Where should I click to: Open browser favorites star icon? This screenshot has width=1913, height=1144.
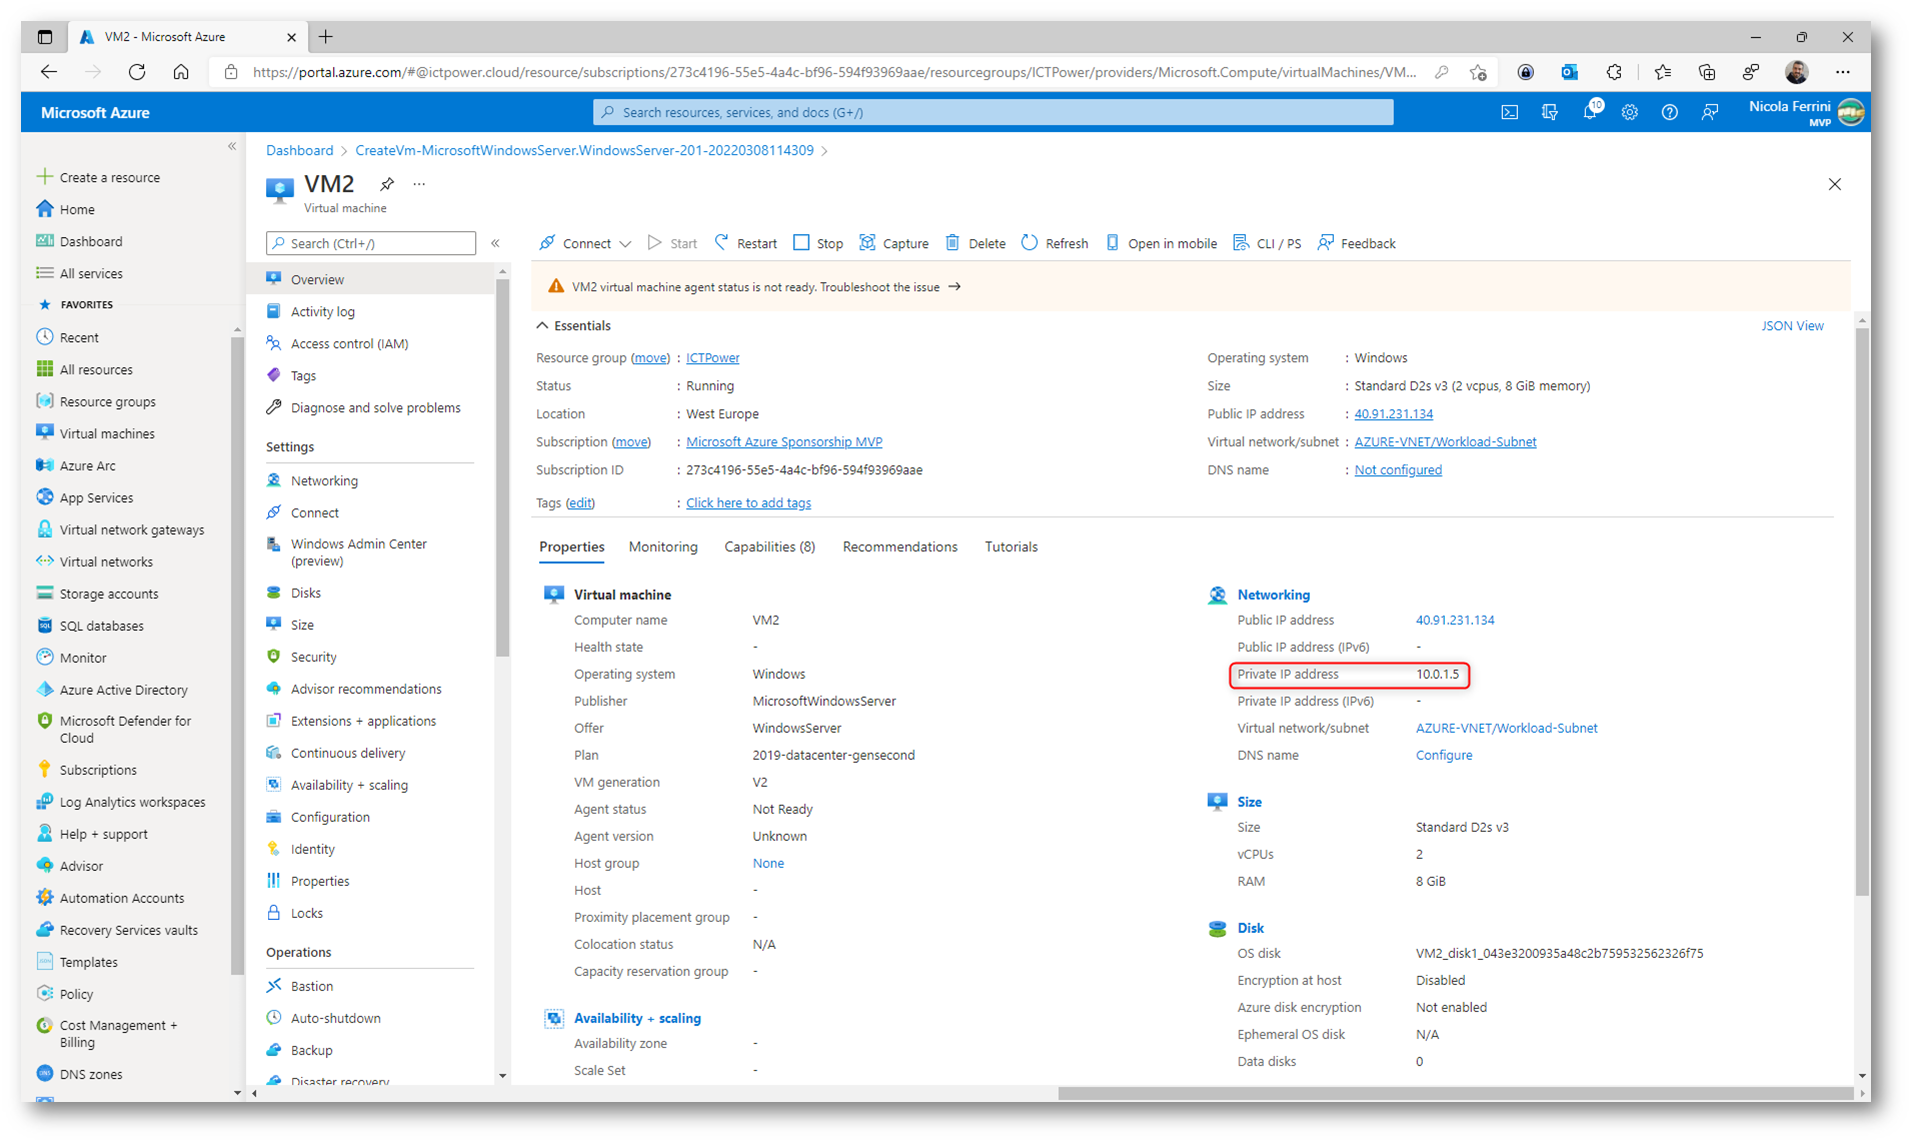click(x=1662, y=71)
